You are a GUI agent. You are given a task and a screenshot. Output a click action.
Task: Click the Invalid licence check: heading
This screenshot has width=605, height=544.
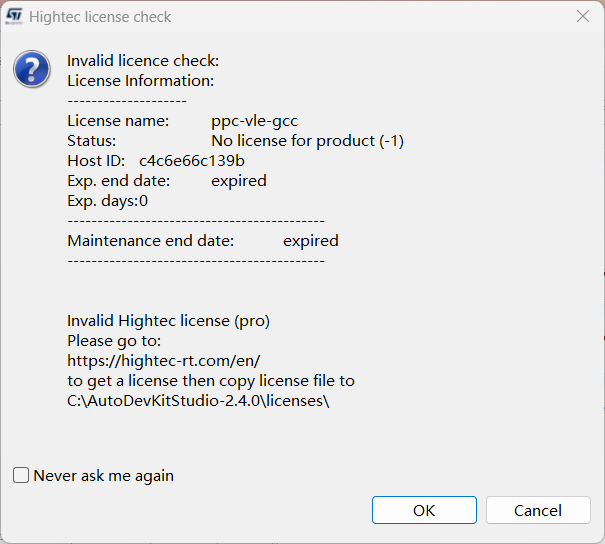coord(143,61)
